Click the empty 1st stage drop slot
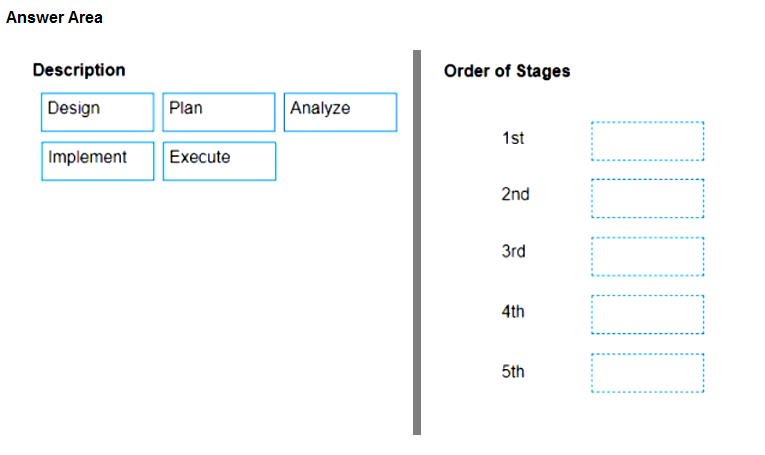This screenshot has height=455, width=765. point(647,141)
